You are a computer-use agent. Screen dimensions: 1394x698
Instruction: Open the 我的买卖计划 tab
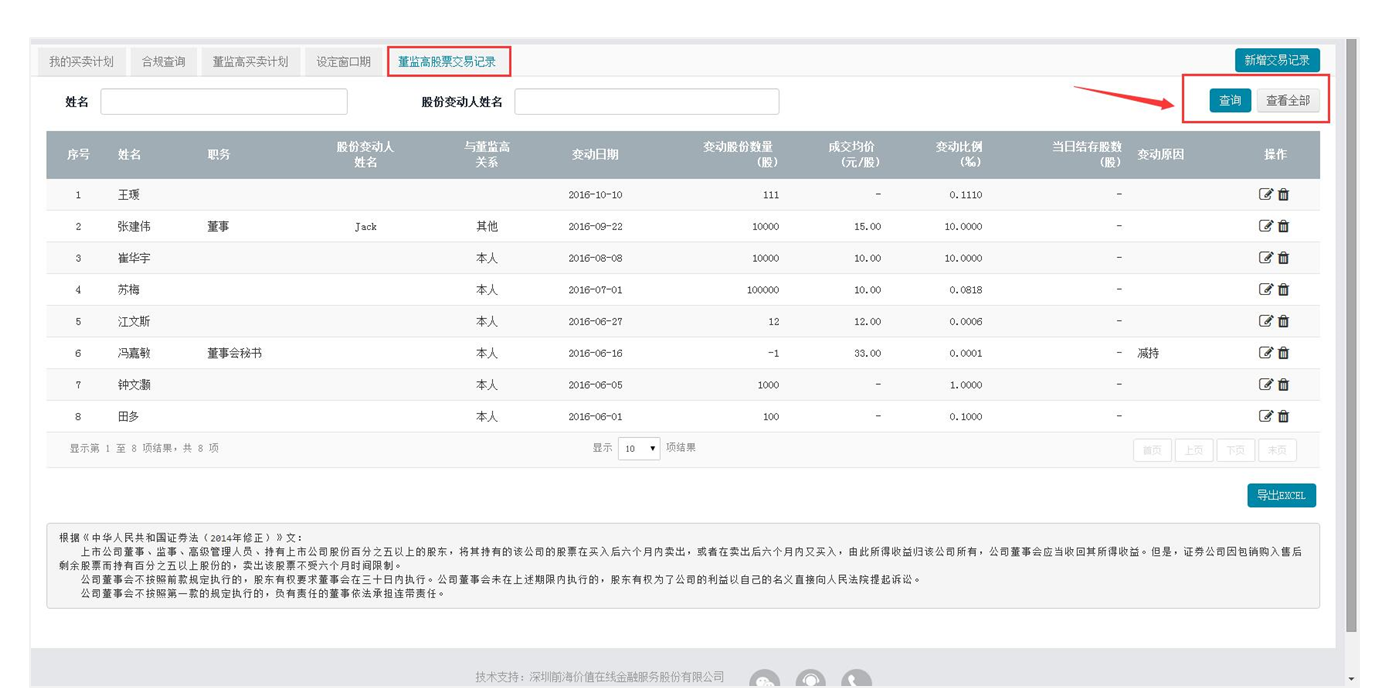(82, 62)
